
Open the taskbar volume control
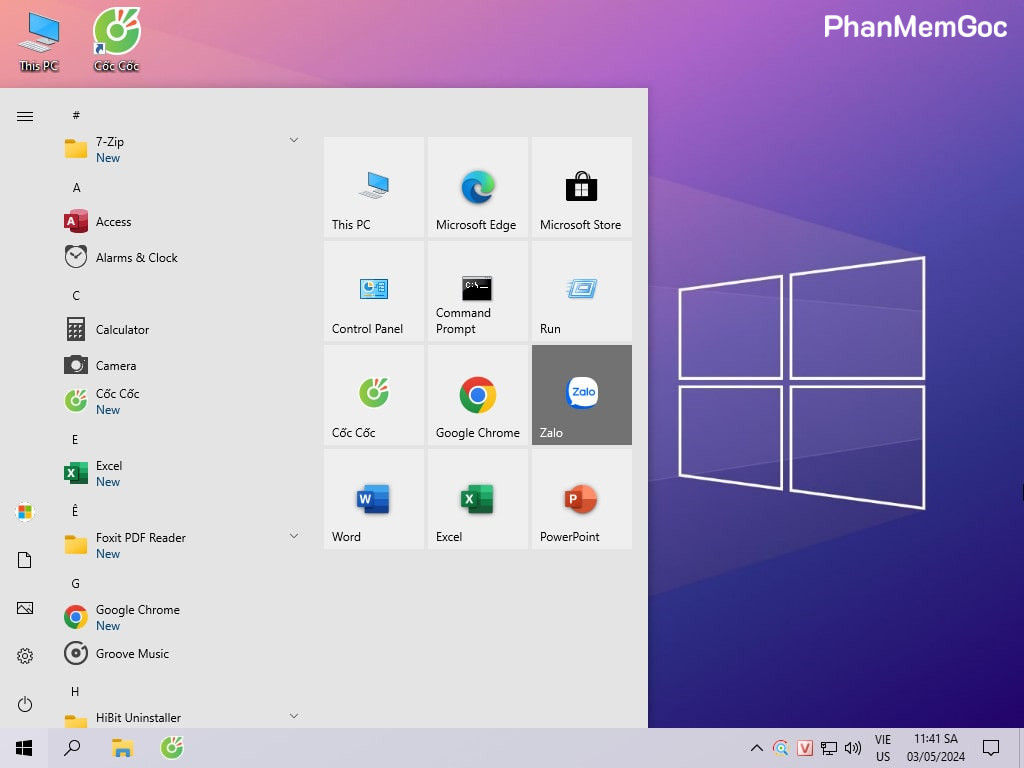click(853, 748)
